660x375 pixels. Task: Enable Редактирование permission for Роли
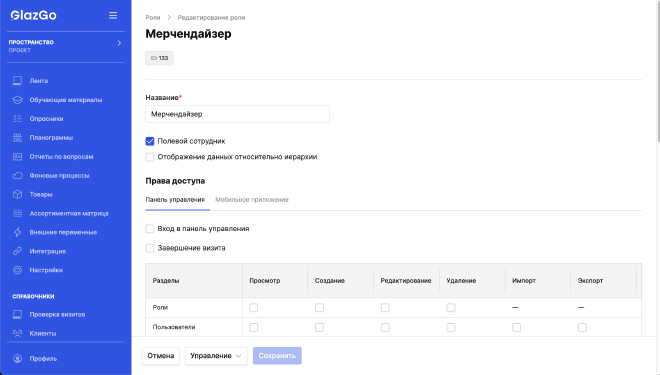[x=385, y=308]
